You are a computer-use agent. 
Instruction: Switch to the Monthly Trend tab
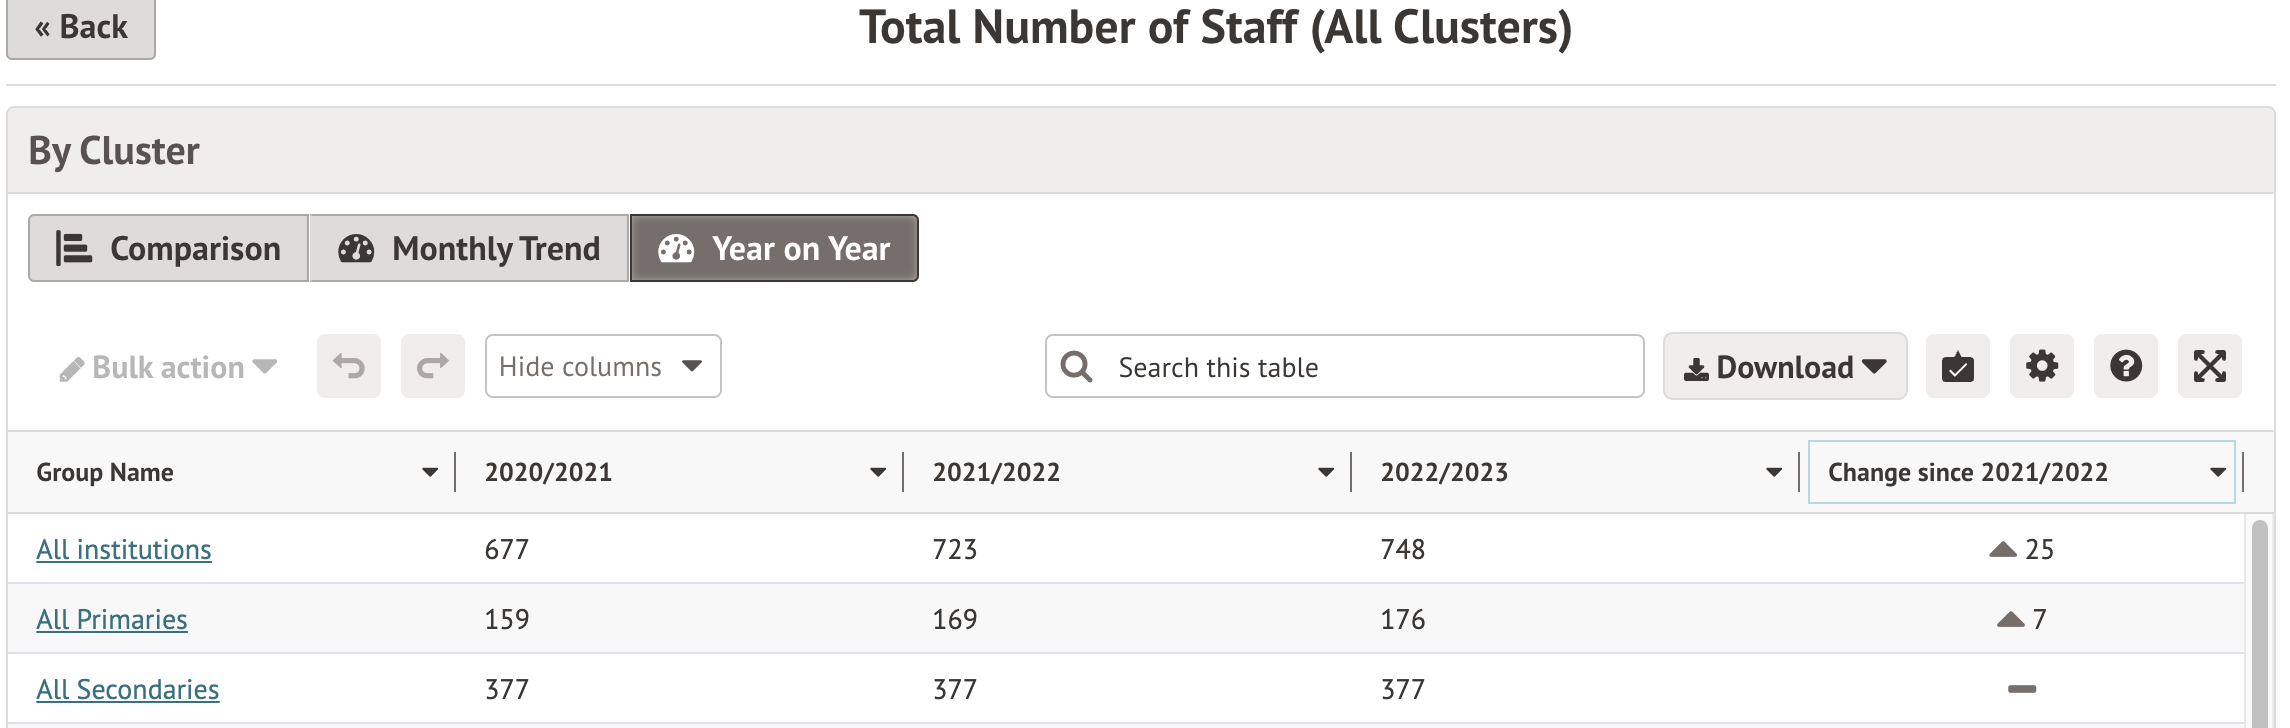pos(469,248)
